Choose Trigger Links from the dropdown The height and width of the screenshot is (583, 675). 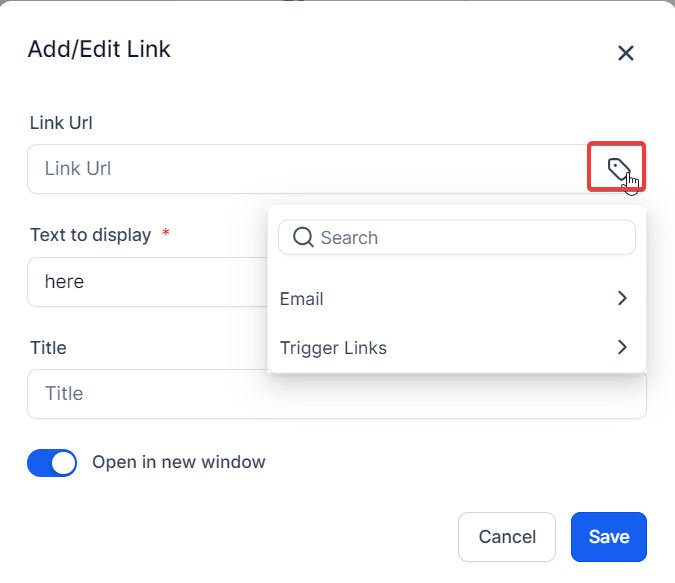[333, 348]
